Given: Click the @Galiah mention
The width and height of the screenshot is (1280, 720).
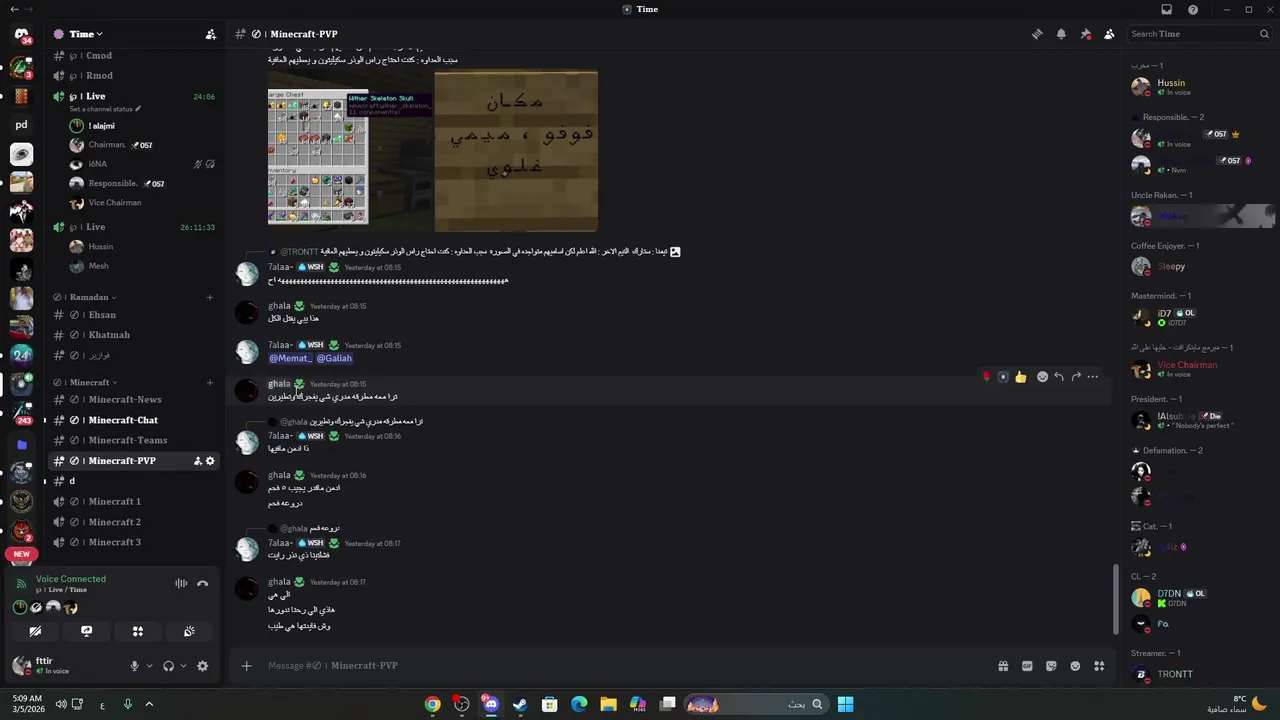Looking at the screenshot, I should [334, 358].
